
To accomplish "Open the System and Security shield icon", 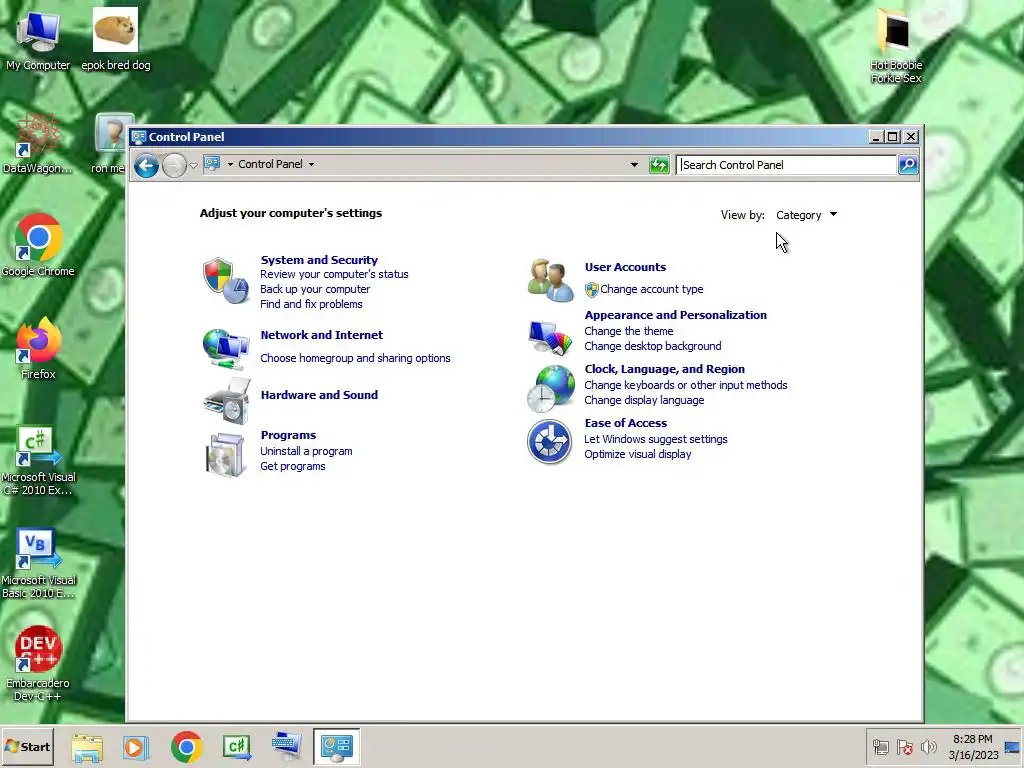I will 225,281.
